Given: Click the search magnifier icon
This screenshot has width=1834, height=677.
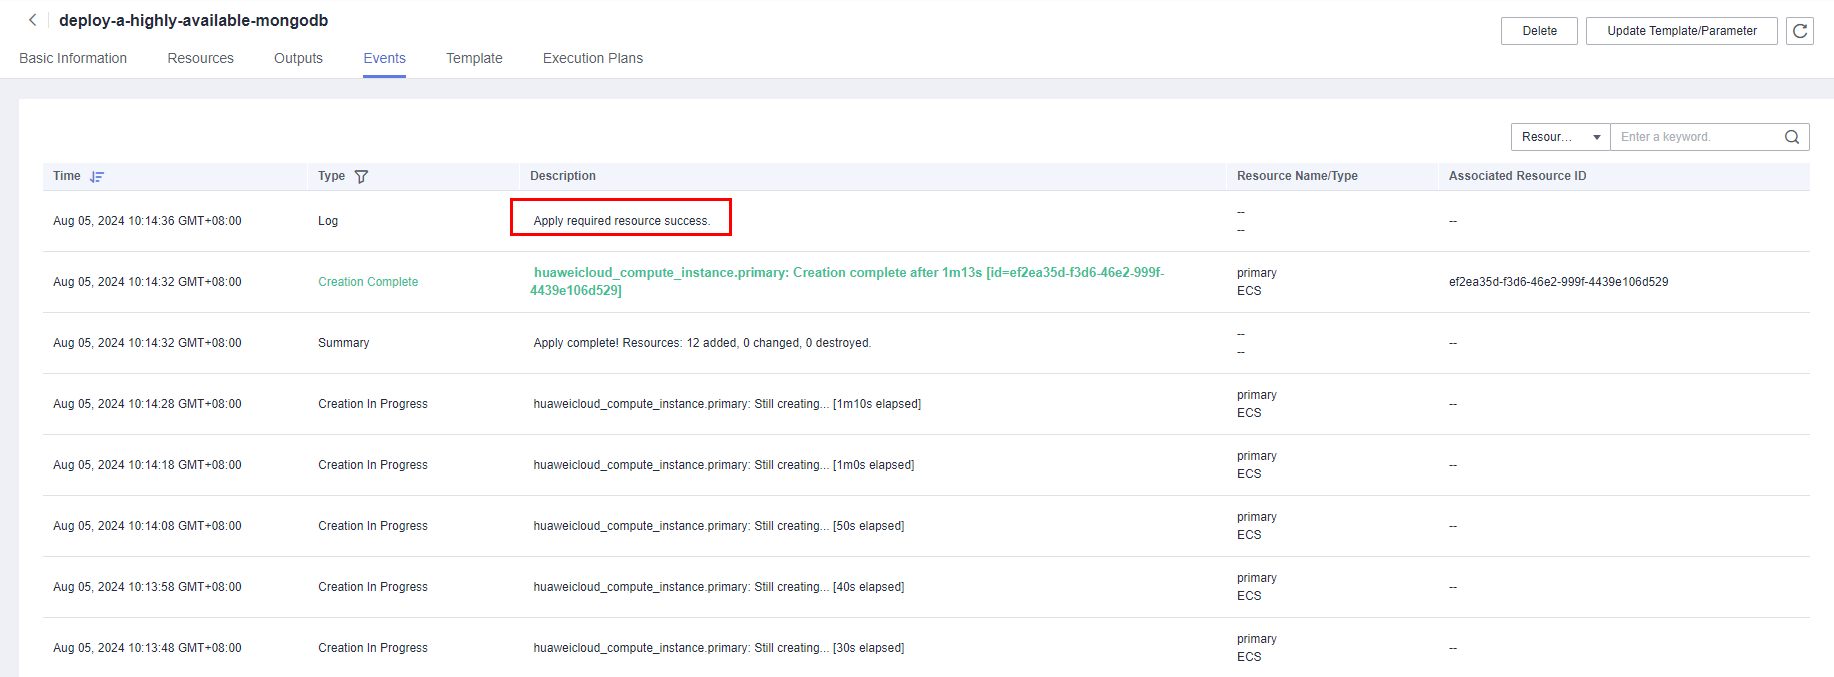Looking at the screenshot, I should pyautogui.click(x=1791, y=137).
